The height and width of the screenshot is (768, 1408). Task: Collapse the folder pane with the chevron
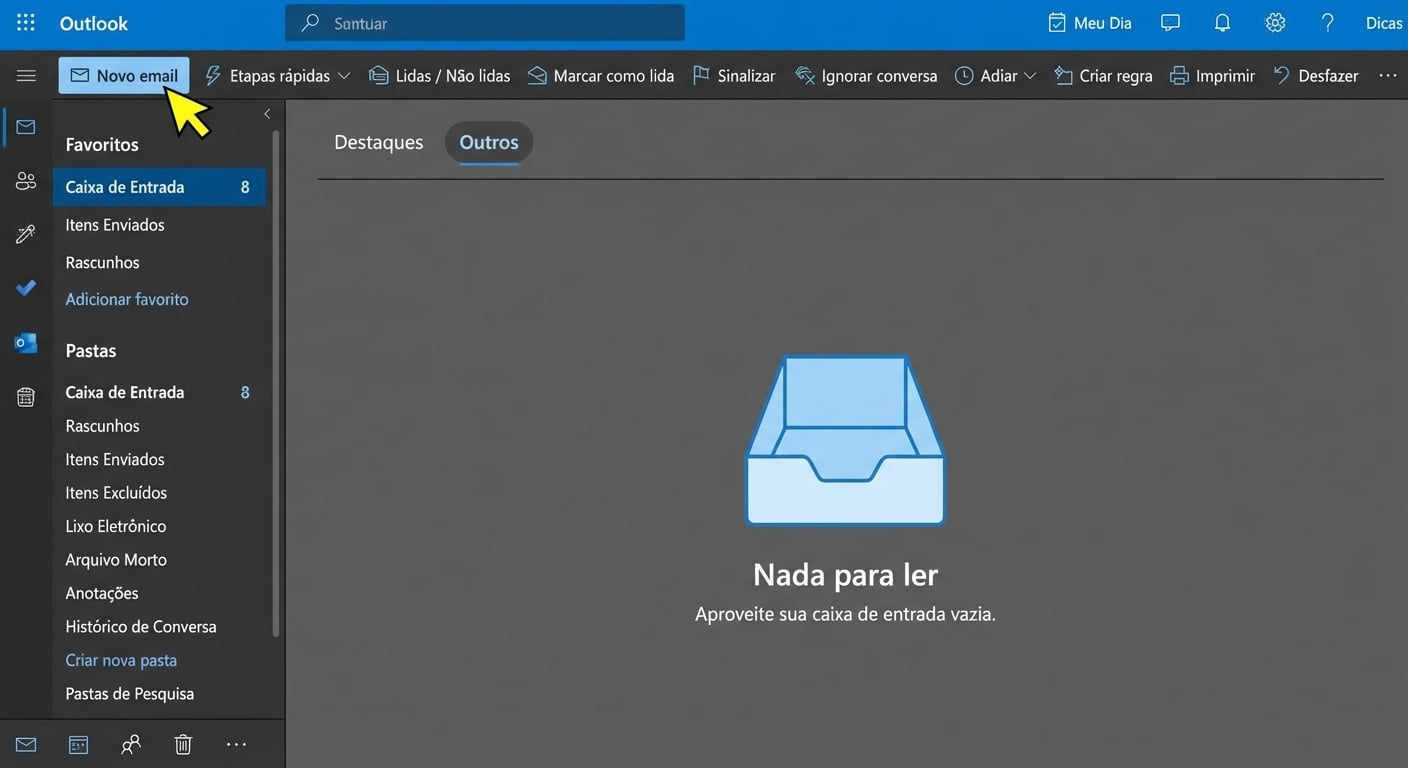266,113
